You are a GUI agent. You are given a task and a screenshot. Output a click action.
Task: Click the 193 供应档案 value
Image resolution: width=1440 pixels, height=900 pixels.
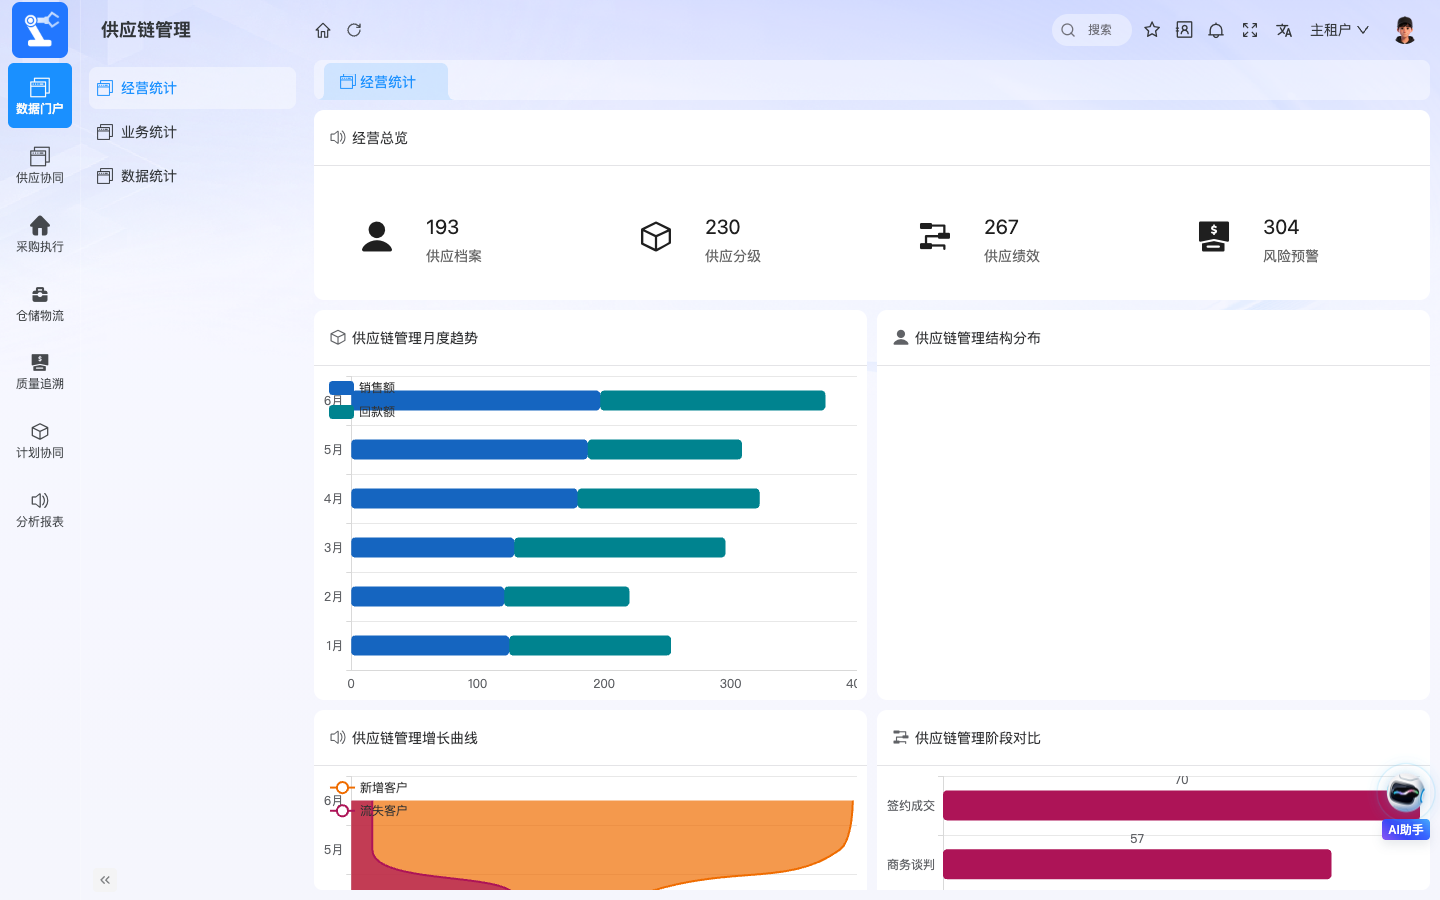point(442,227)
